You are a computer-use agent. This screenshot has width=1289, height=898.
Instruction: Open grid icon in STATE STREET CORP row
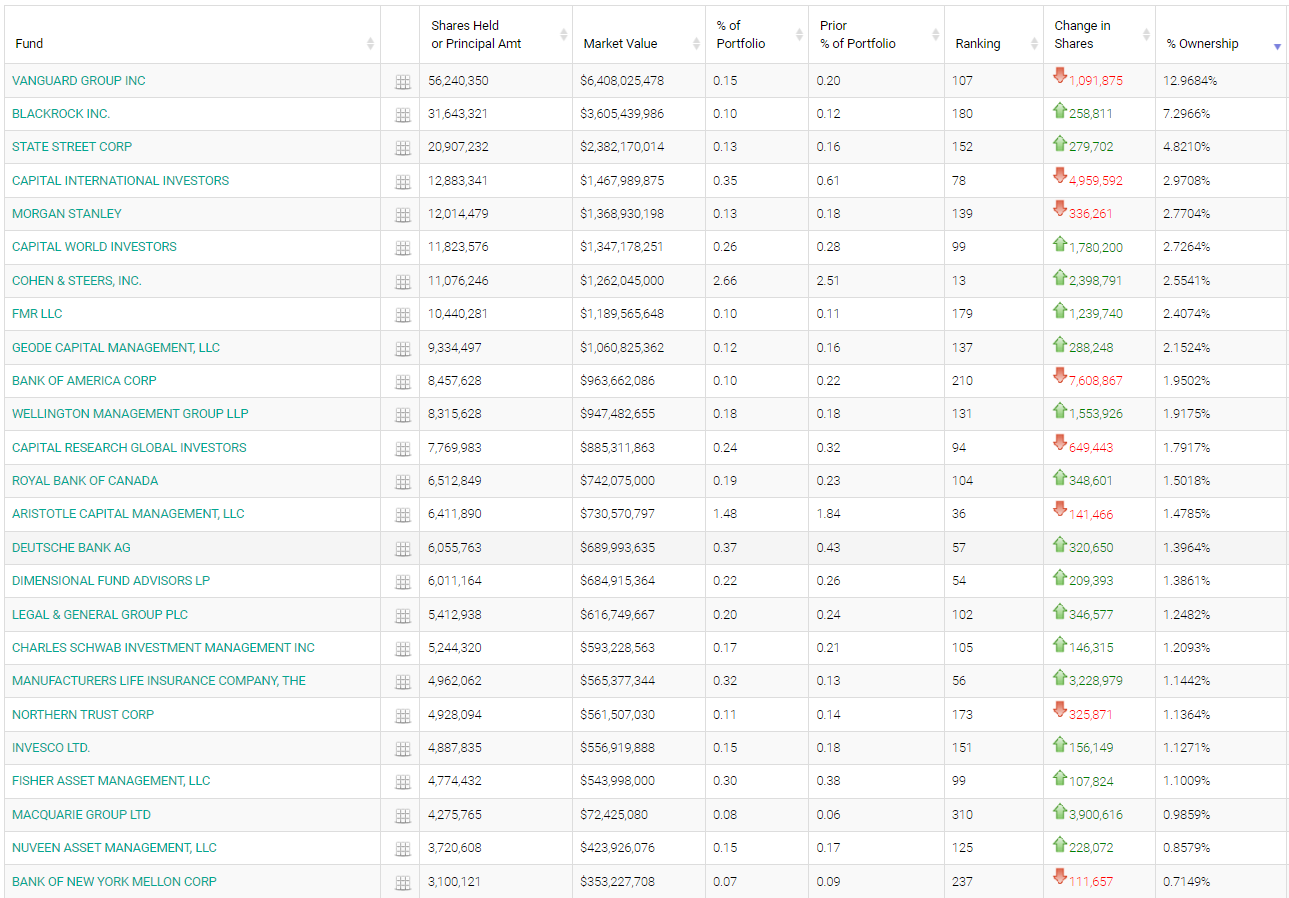(403, 148)
